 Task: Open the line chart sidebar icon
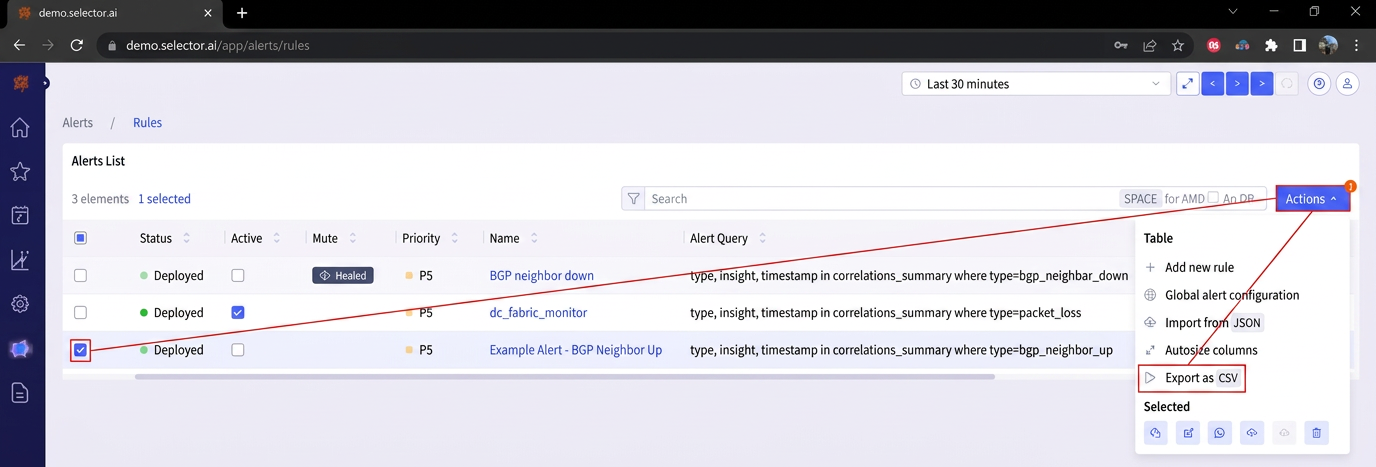tap(20, 260)
